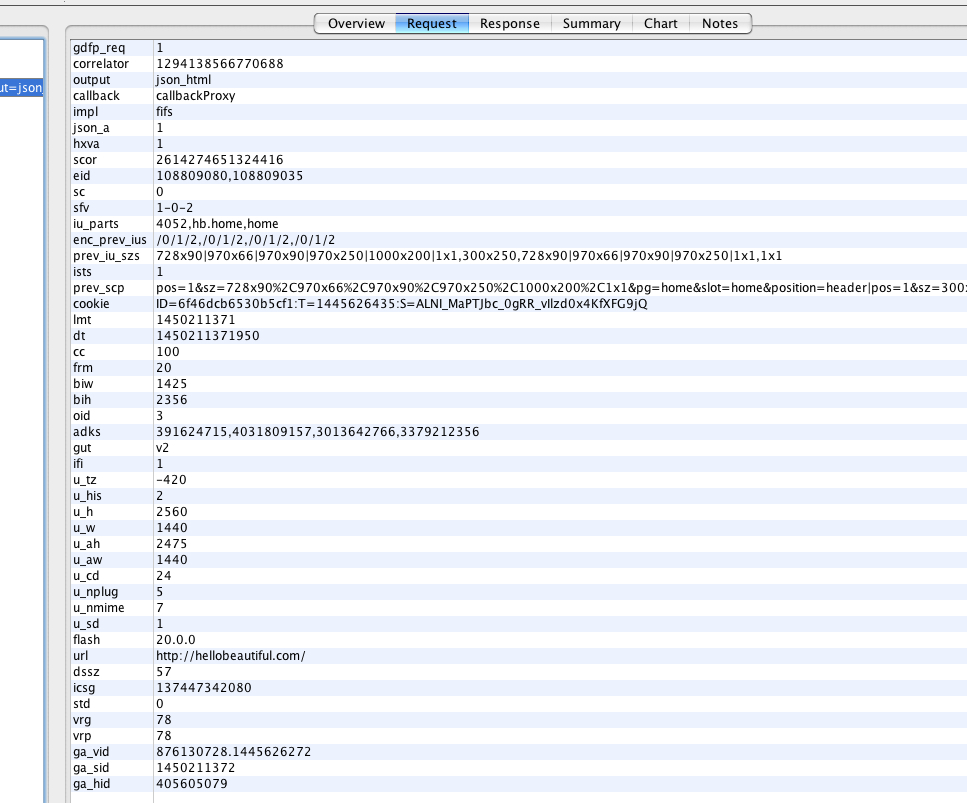Select the 'oid' parameter name
Image resolution: width=967 pixels, height=803 pixels.
click(x=81, y=416)
